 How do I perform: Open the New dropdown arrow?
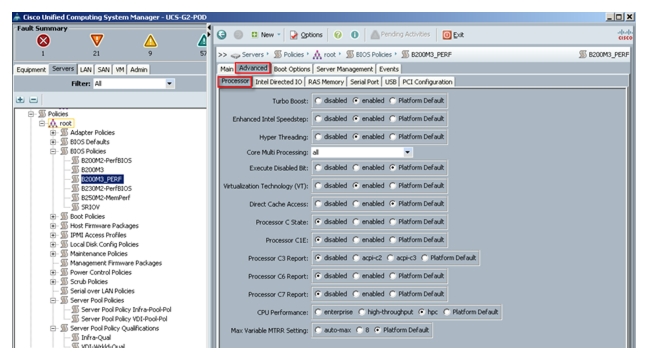point(279,35)
